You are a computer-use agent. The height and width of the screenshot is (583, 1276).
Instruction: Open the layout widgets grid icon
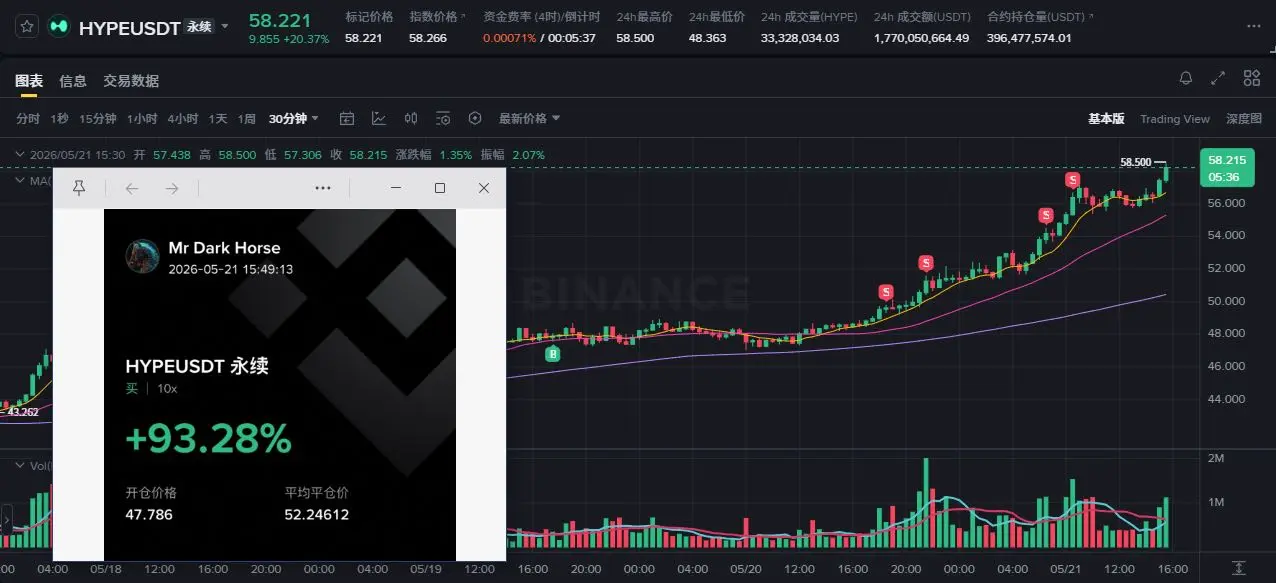[1251, 78]
